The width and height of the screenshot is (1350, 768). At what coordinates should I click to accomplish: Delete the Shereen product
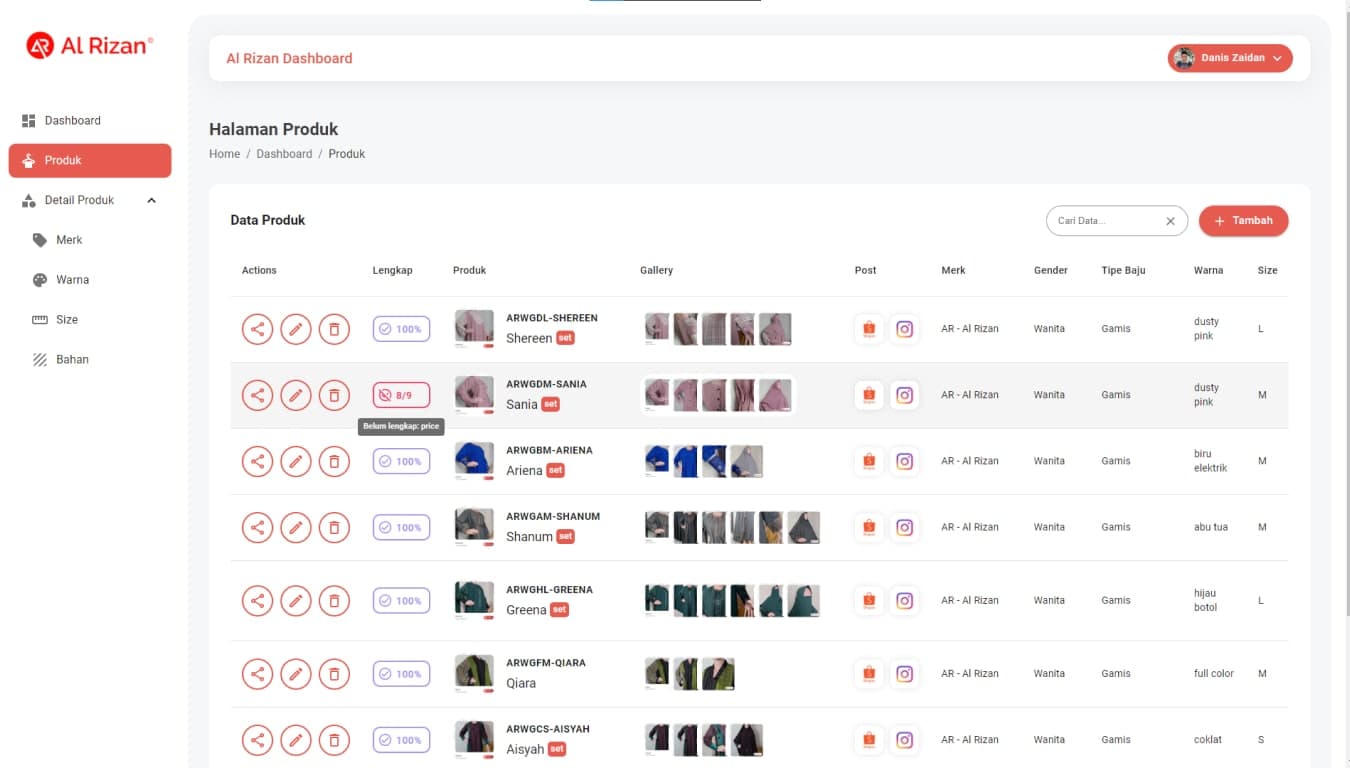point(334,329)
